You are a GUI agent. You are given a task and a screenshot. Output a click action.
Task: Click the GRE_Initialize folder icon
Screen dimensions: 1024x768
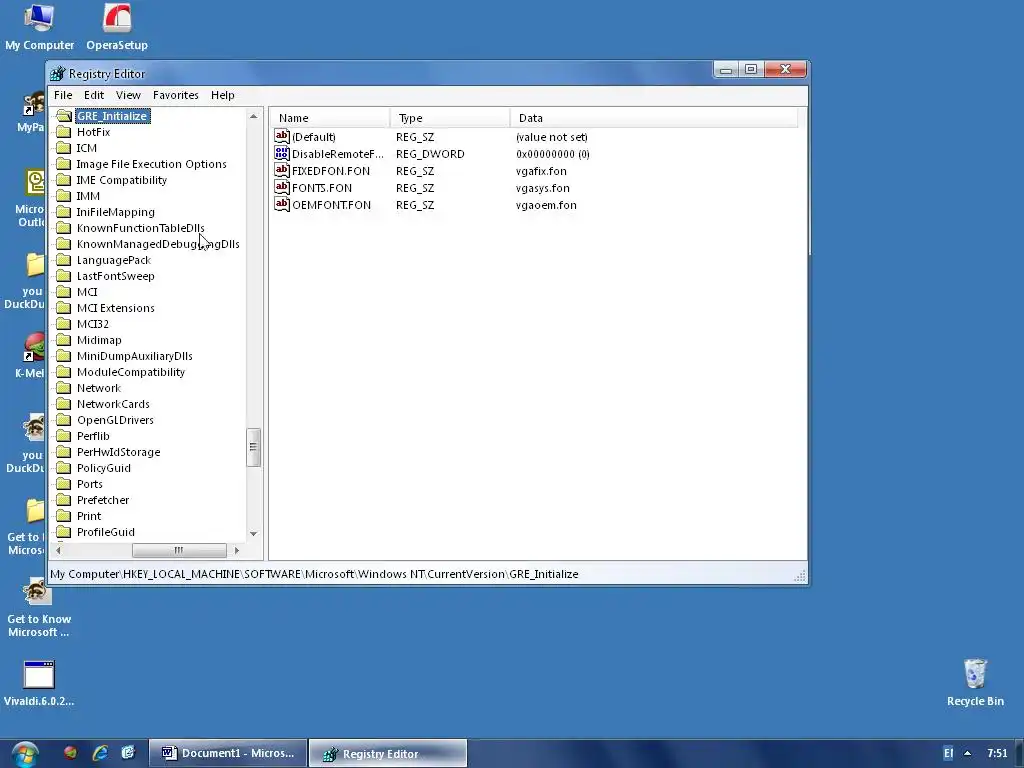click(63, 116)
